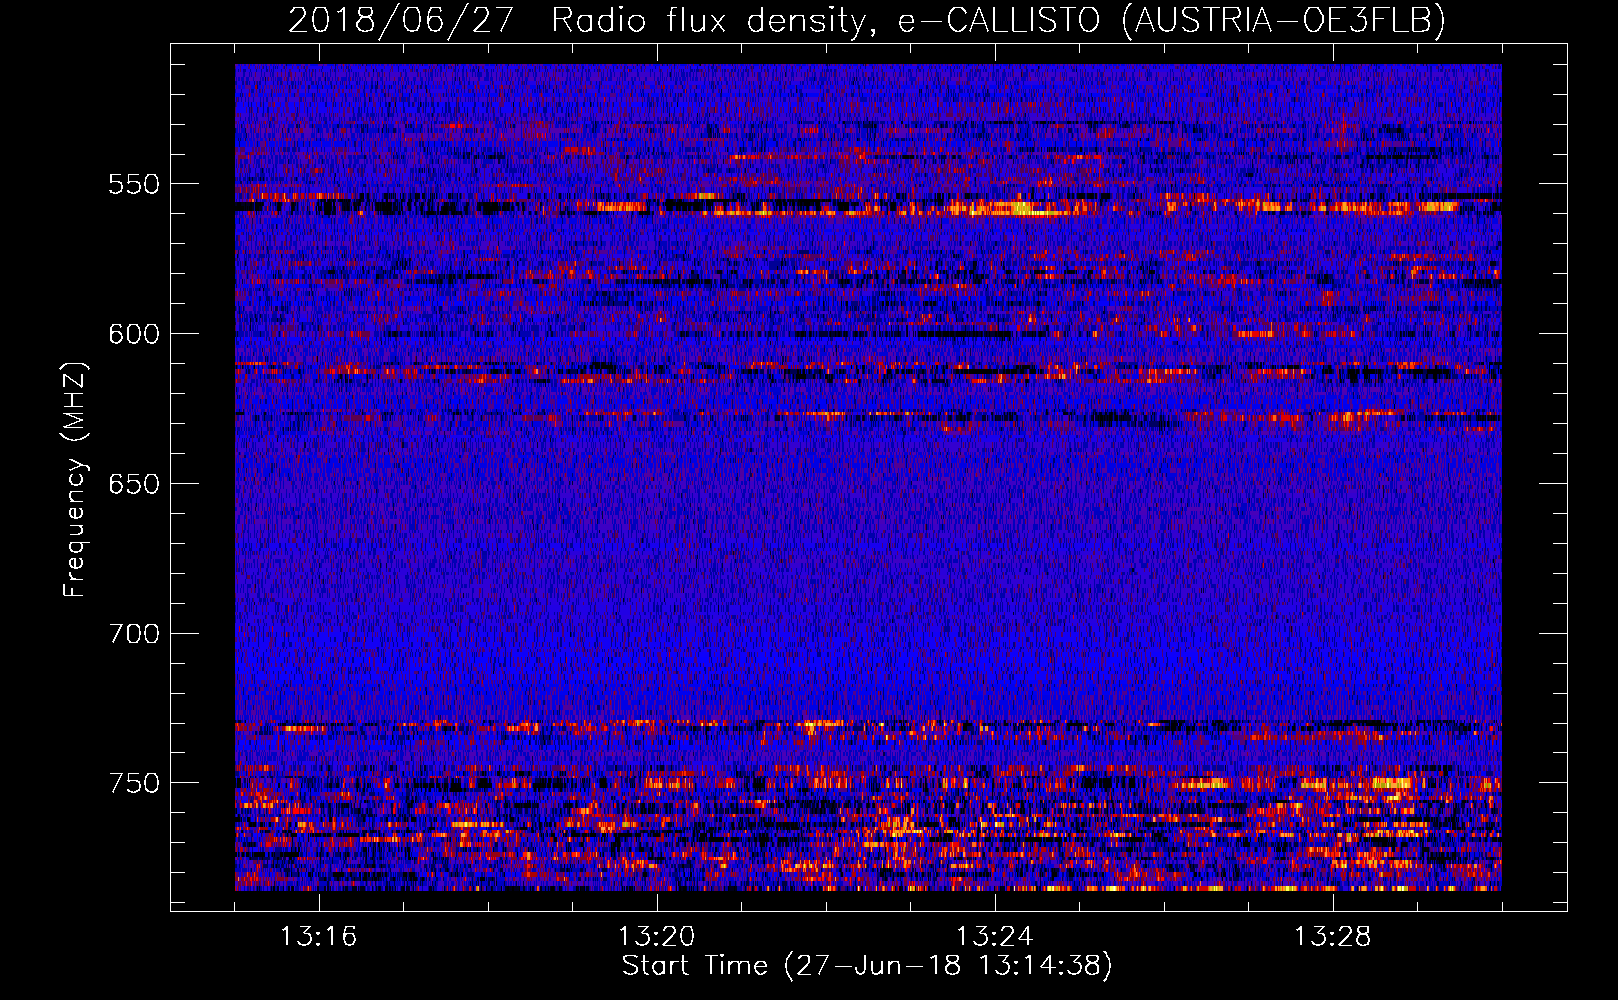Click the 13:20 time tick label

coord(657,937)
